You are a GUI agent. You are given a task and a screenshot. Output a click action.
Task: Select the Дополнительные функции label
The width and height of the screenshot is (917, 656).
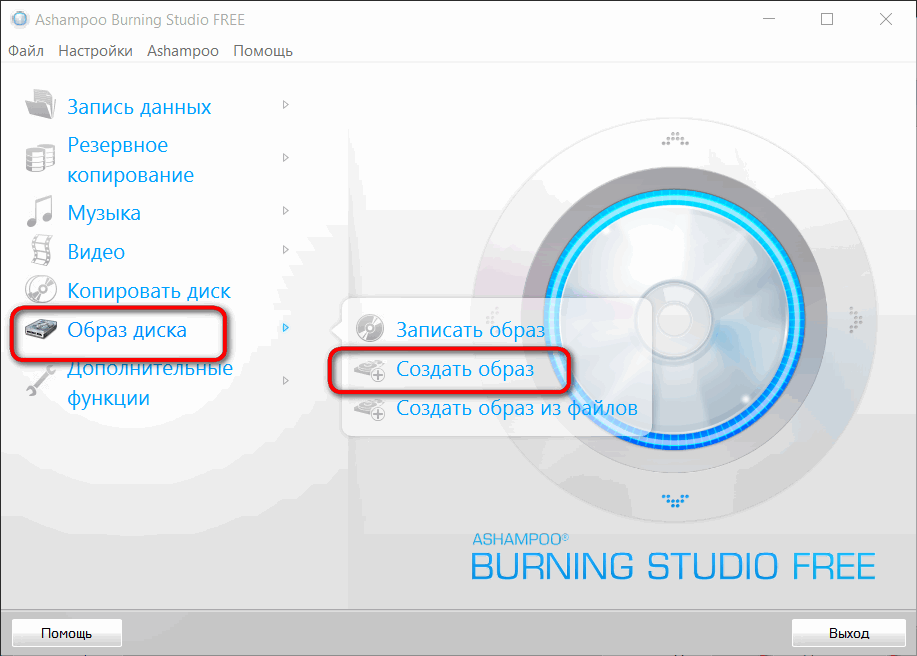click(150, 383)
